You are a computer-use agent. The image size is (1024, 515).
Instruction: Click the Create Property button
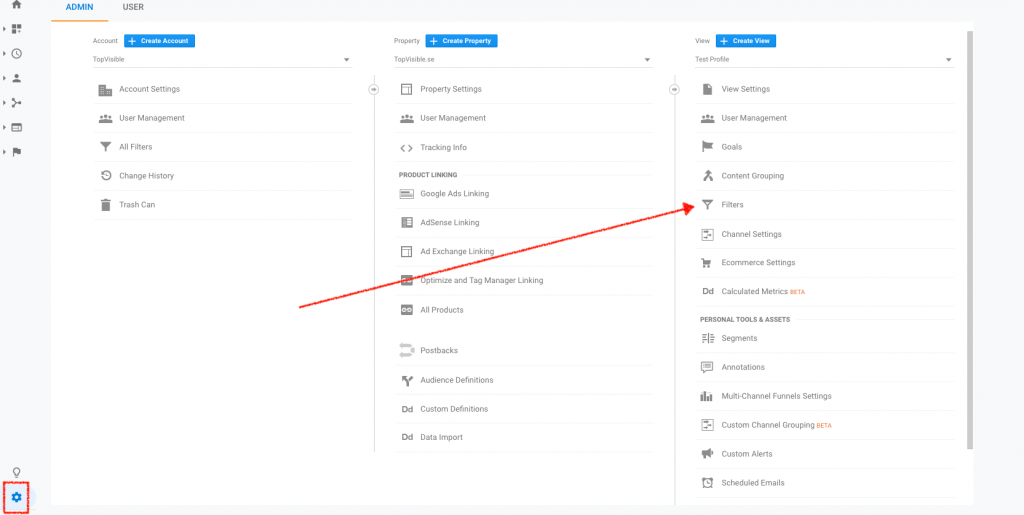(462, 40)
